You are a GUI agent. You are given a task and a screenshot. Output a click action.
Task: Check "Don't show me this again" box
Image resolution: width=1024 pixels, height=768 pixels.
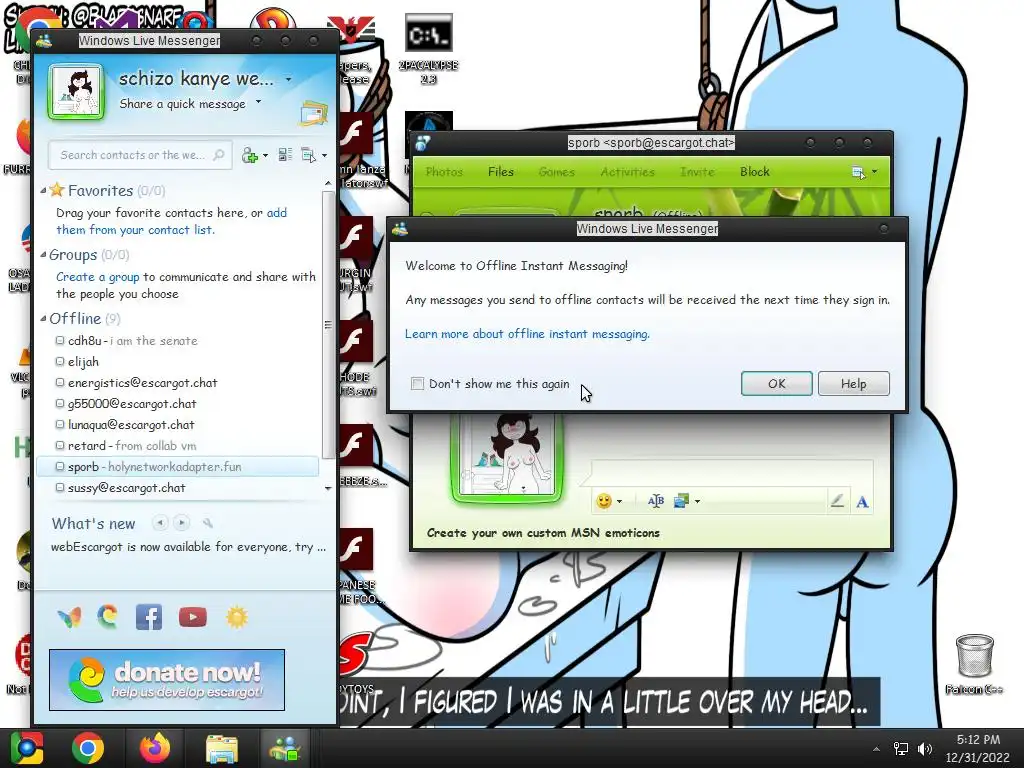tap(417, 383)
